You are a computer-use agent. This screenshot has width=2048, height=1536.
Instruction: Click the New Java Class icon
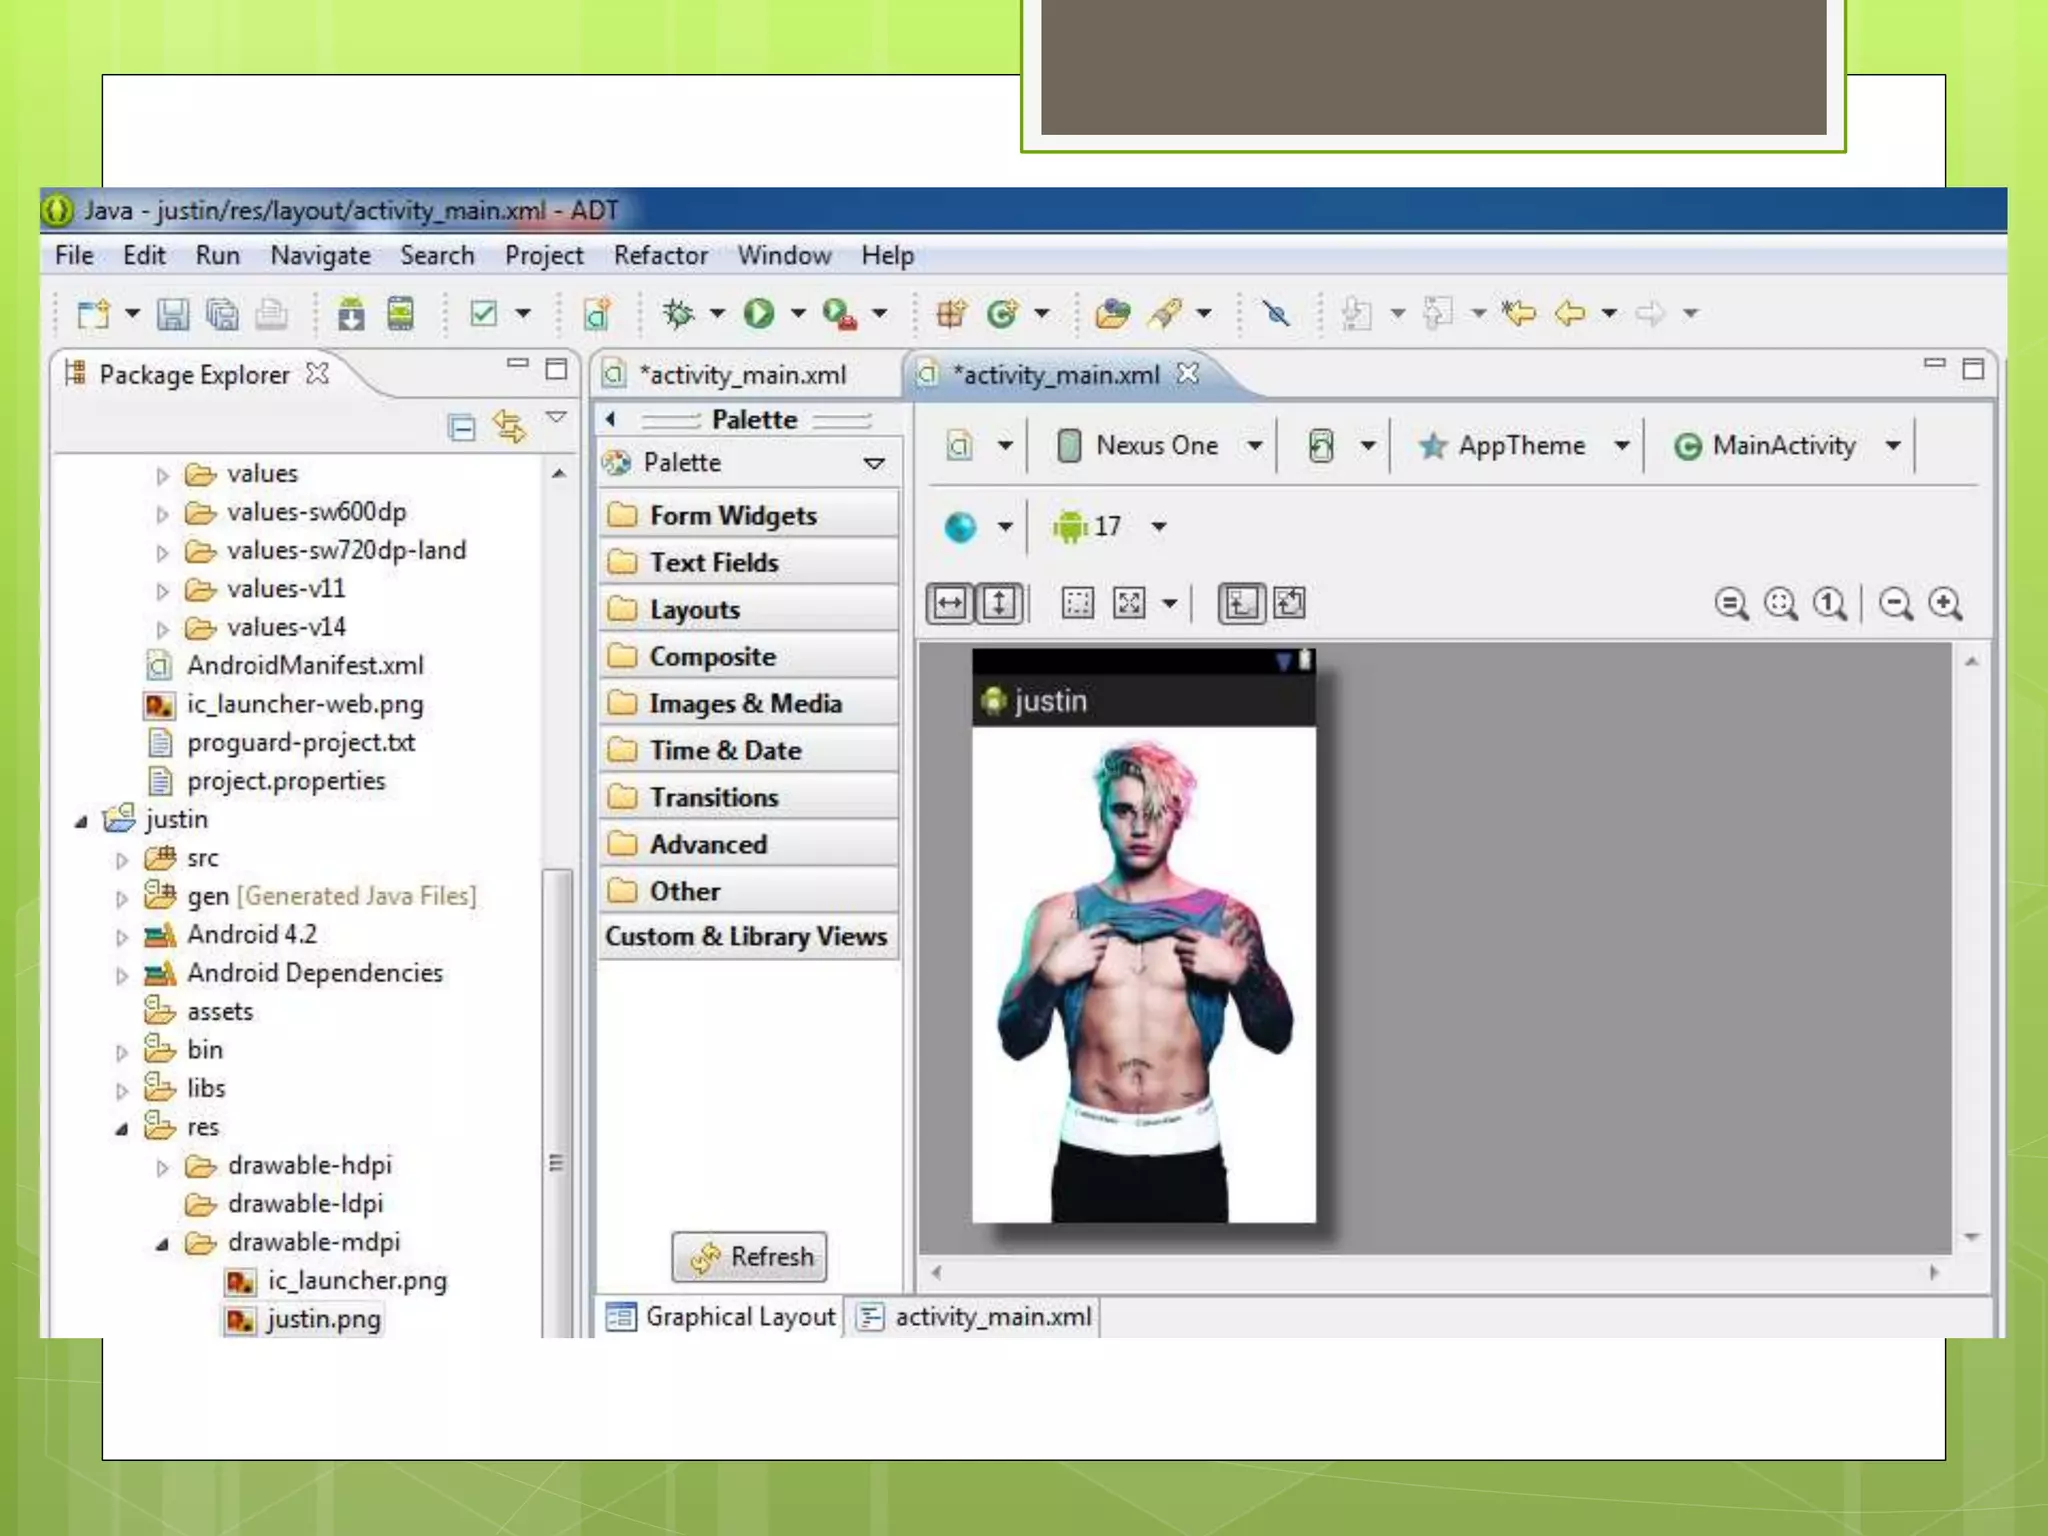coord(1002,314)
